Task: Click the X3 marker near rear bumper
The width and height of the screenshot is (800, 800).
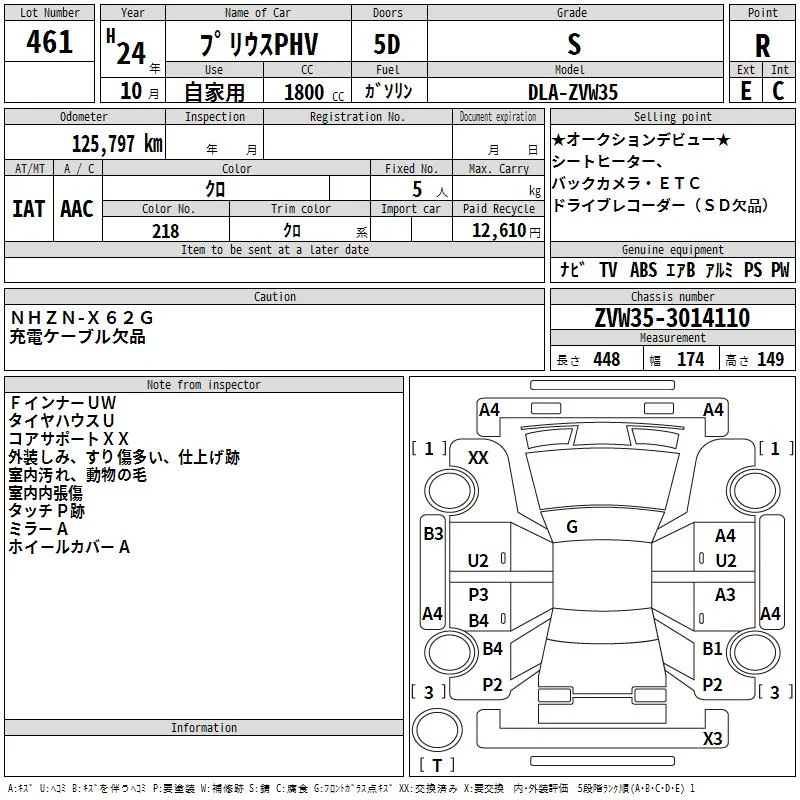Action: click(x=712, y=739)
